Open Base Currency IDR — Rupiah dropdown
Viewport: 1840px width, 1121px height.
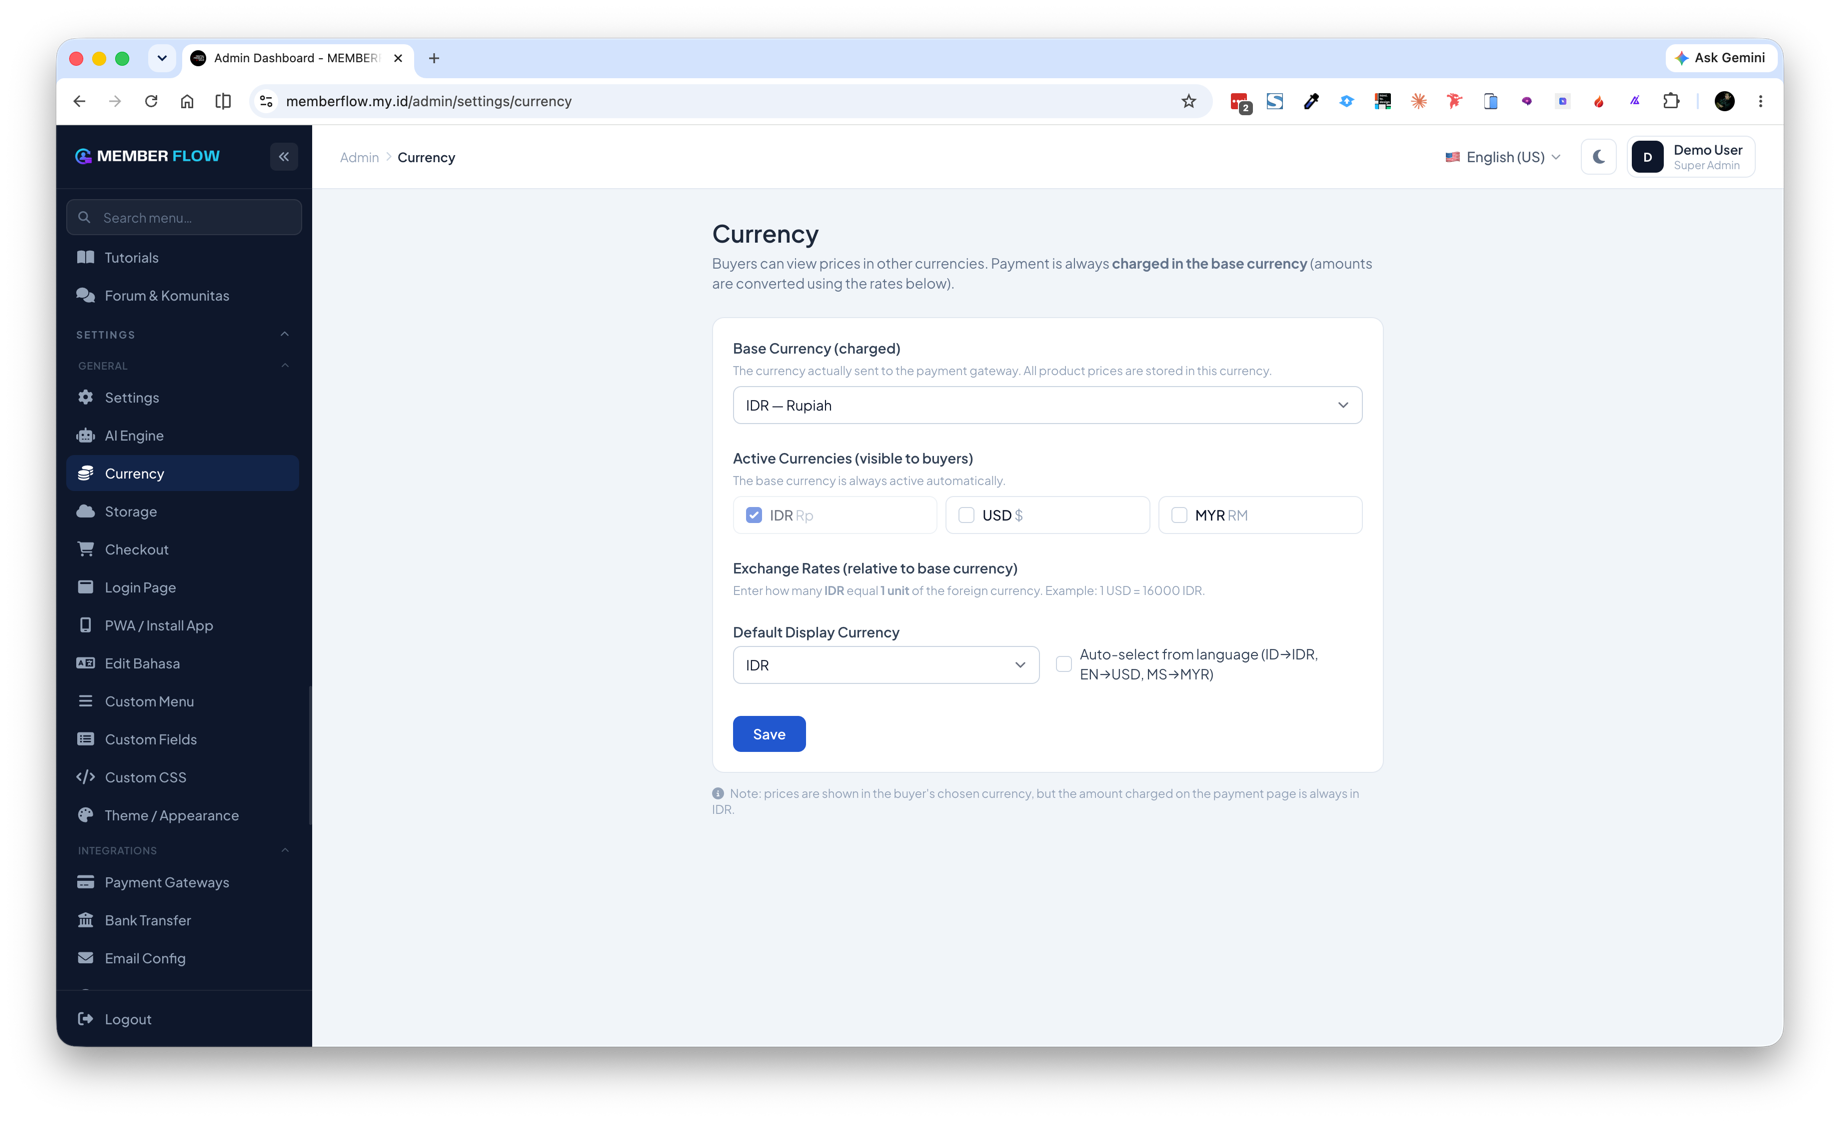click(1047, 405)
